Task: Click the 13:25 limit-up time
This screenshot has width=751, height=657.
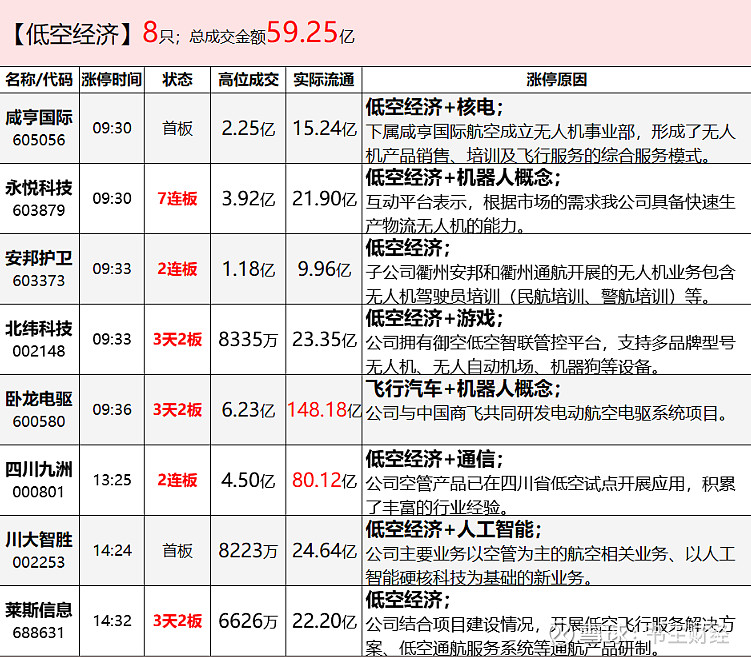Action: point(112,480)
